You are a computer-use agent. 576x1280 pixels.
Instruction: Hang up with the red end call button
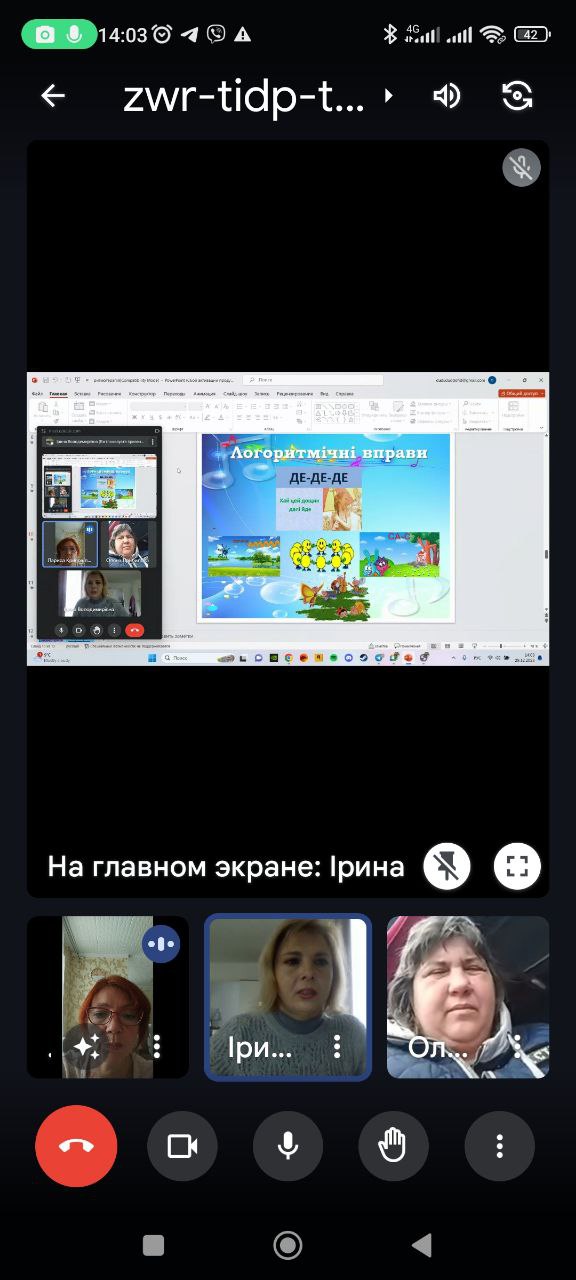pyautogui.click(x=76, y=1146)
